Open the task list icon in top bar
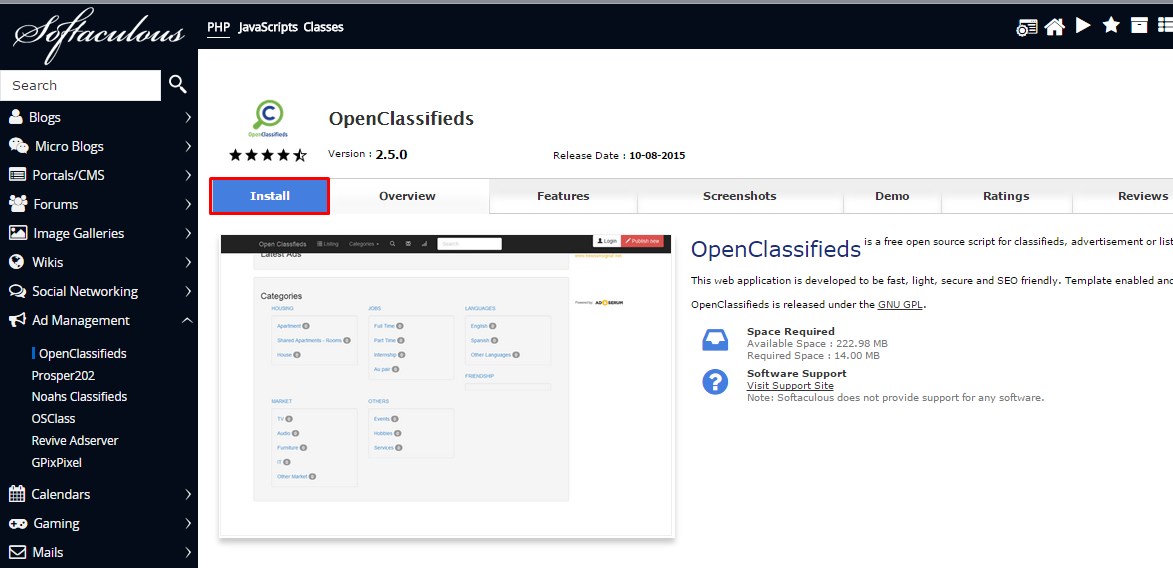The image size is (1173, 568). [1026, 27]
